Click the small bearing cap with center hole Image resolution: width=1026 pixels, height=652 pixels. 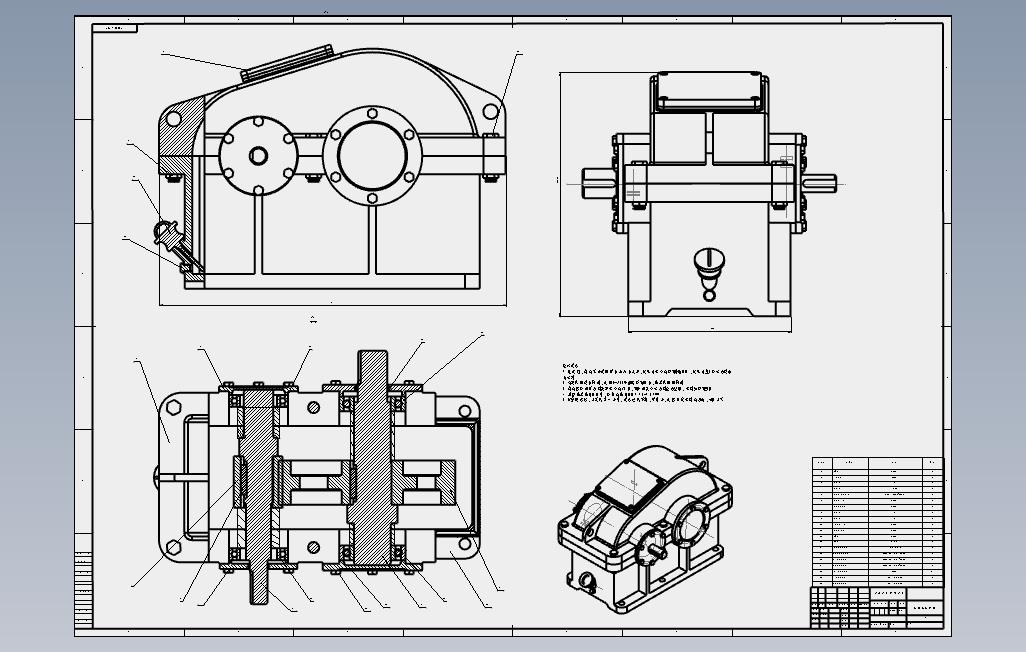[x=258, y=156]
